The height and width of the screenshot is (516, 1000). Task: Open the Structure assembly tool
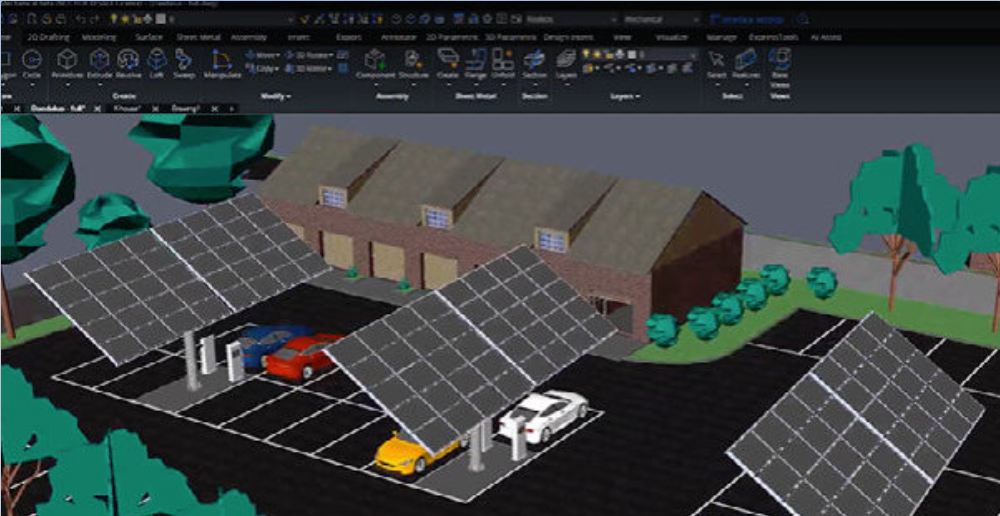point(413,65)
